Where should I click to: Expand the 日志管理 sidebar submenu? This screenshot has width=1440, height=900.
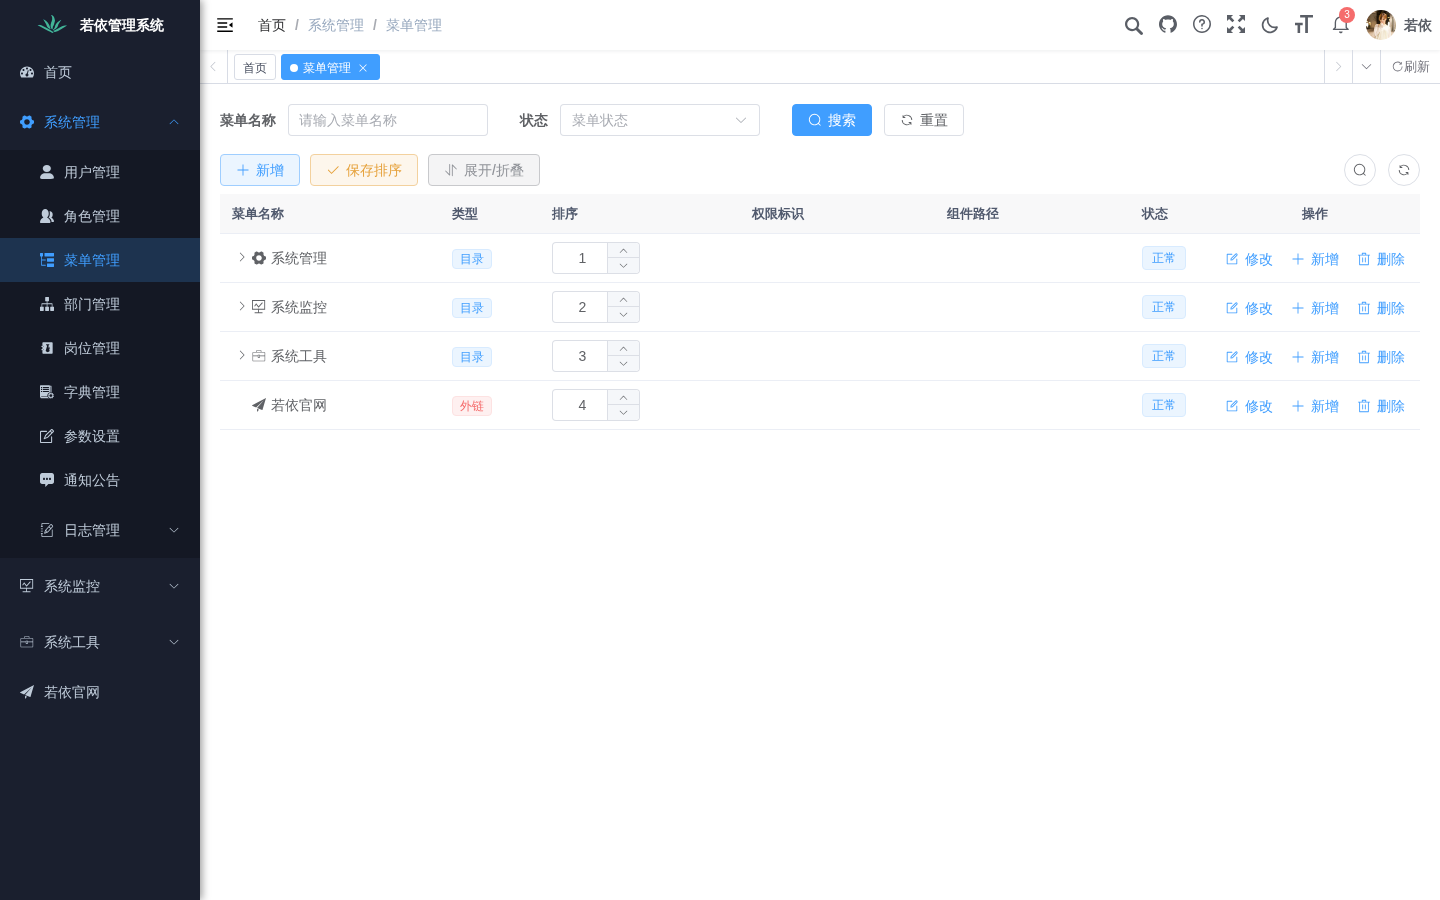[x=100, y=530]
